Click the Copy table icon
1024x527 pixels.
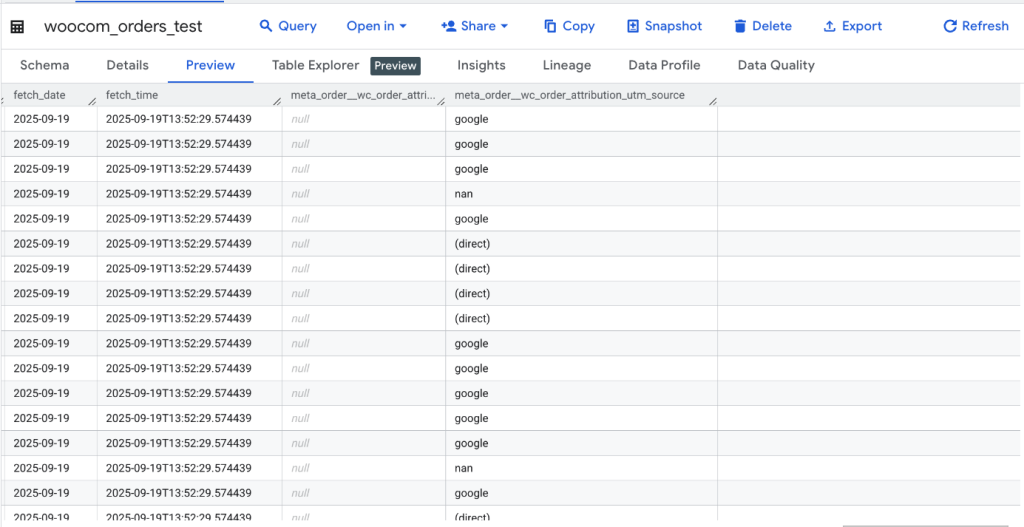(x=551, y=26)
